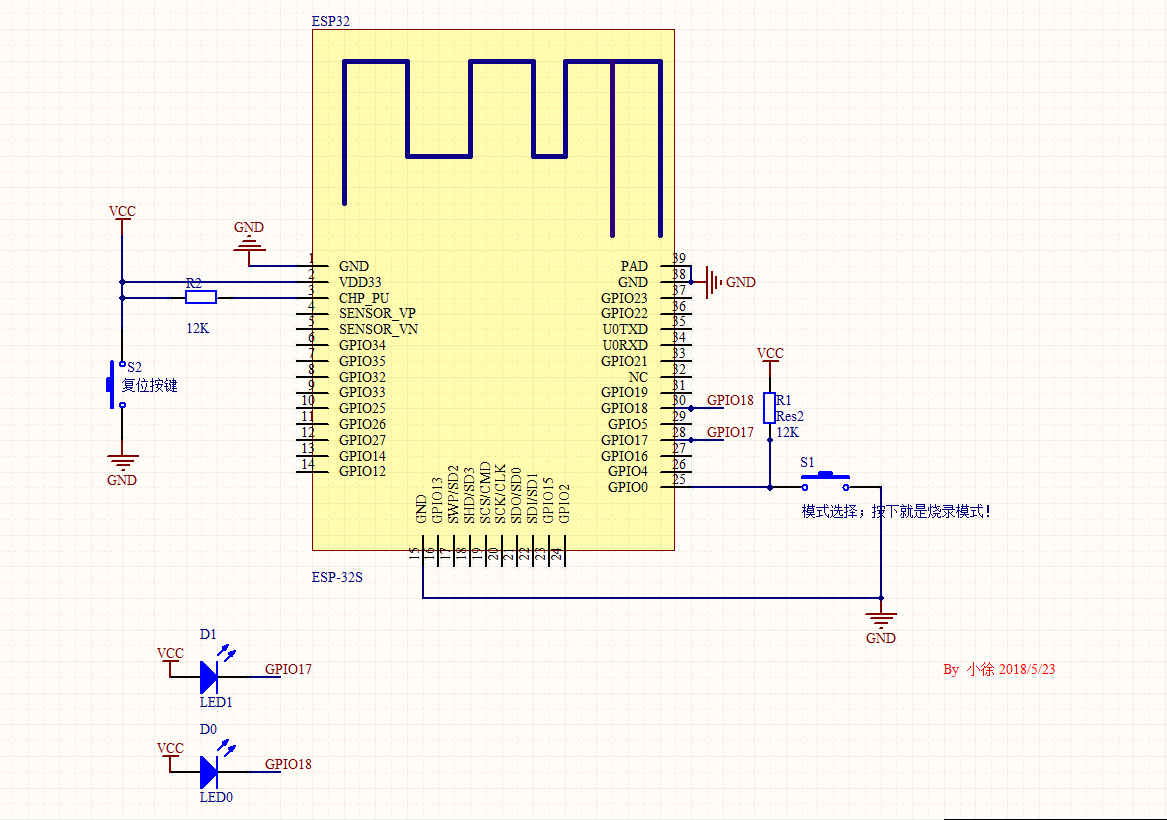
Task: Select the GPIO4 pin name
Action: tap(628, 471)
